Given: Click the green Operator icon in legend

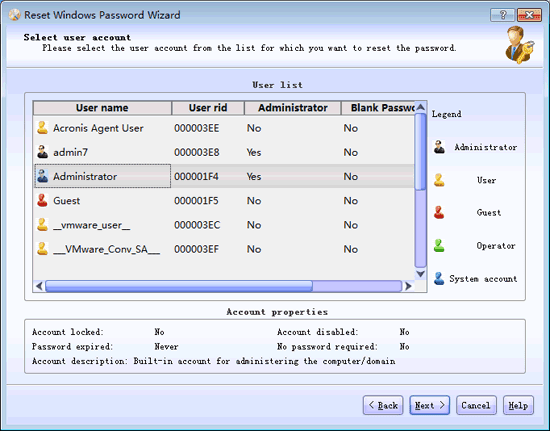Looking at the screenshot, I should (x=439, y=245).
